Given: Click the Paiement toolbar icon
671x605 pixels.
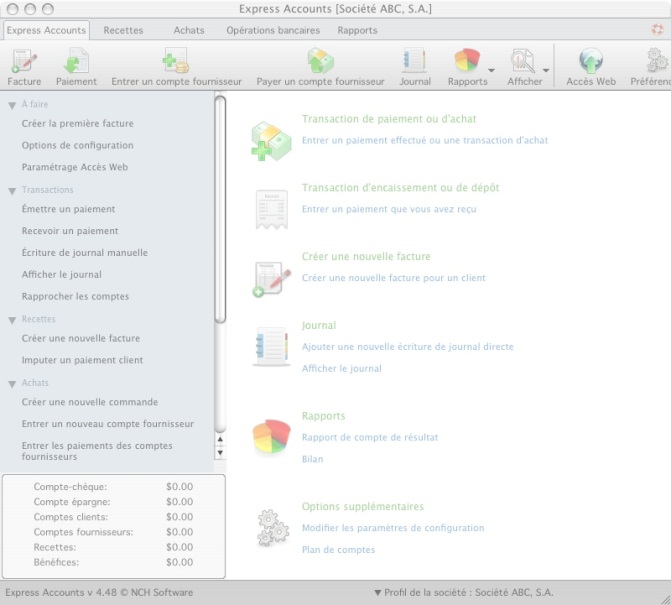Looking at the screenshot, I should 76,62.
